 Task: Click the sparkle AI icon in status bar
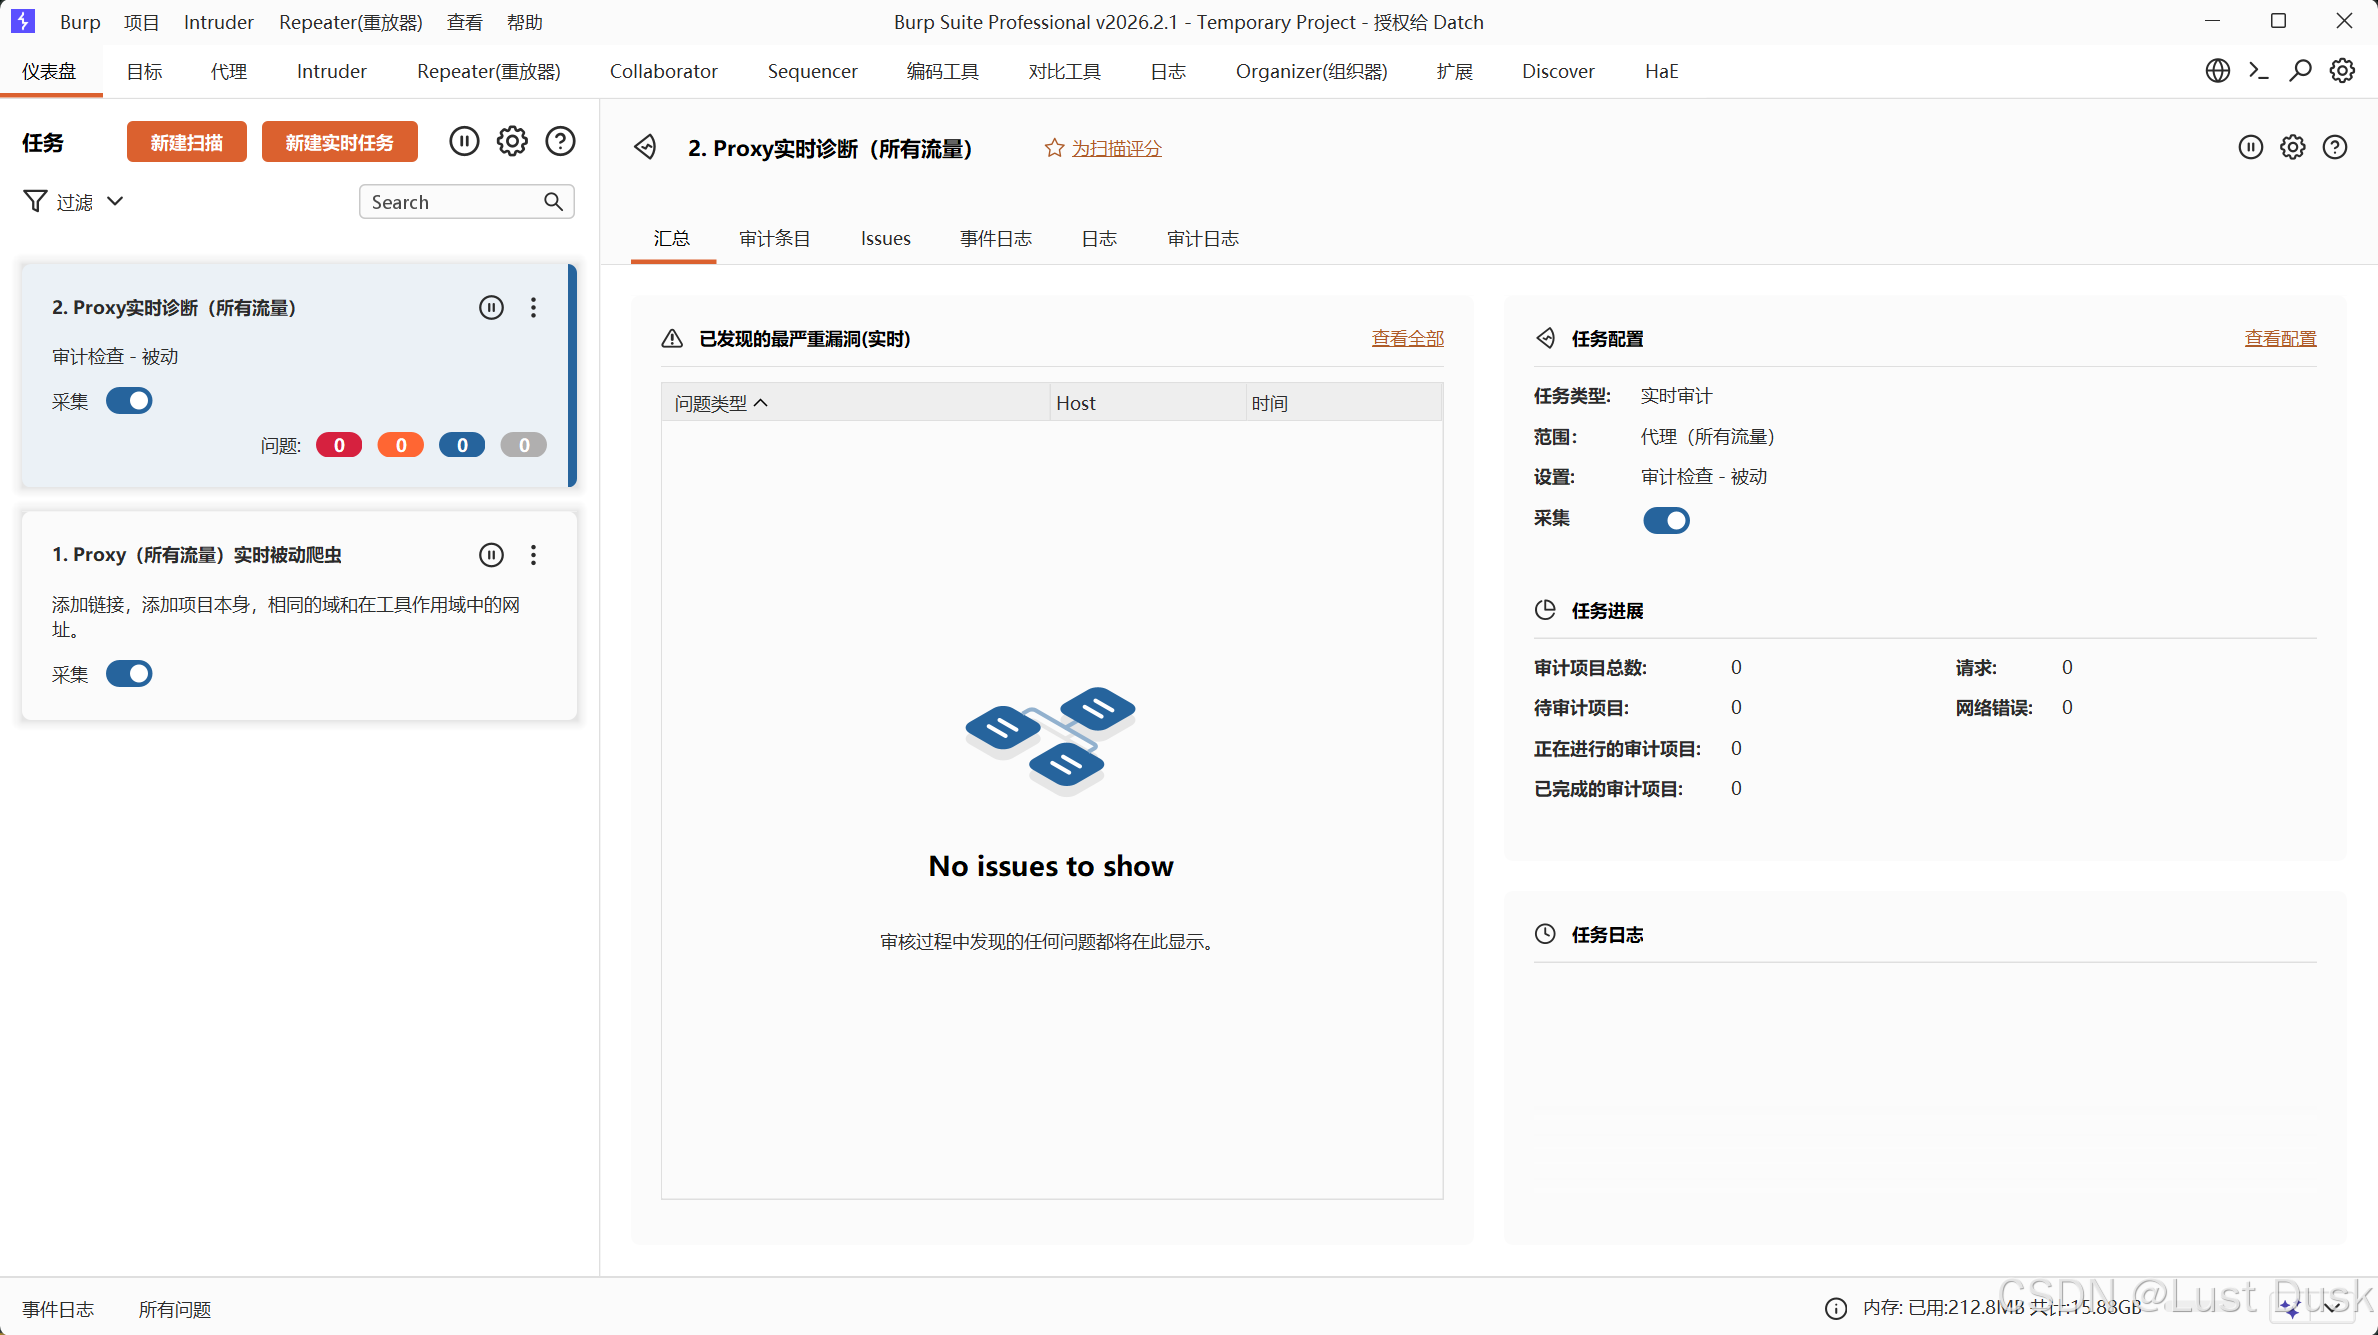[2291, 1308]
